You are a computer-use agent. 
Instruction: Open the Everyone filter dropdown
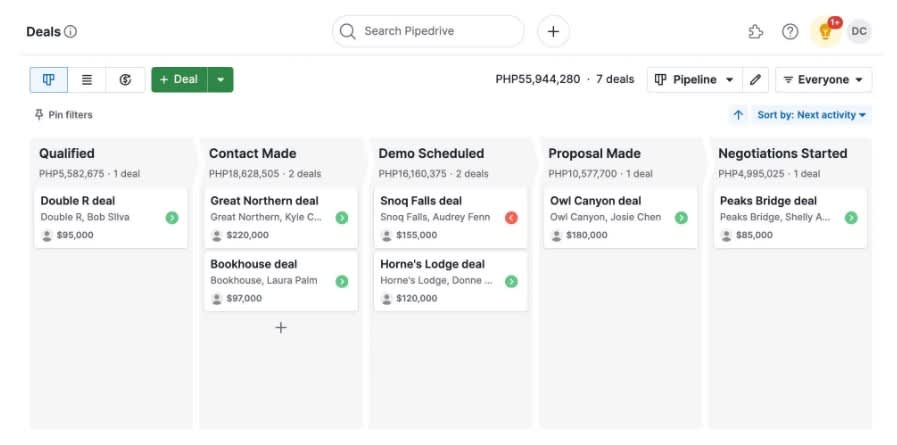[x=824, y=80]
